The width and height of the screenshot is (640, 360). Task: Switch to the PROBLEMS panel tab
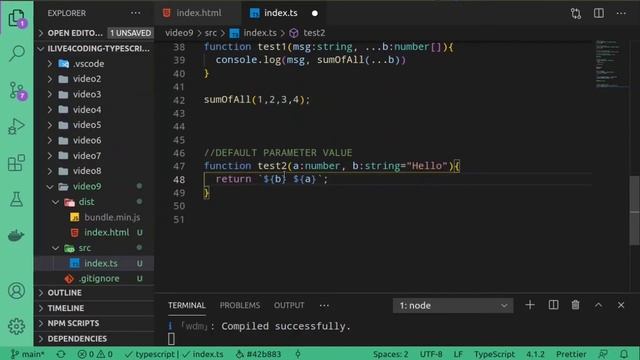point(240,305)
